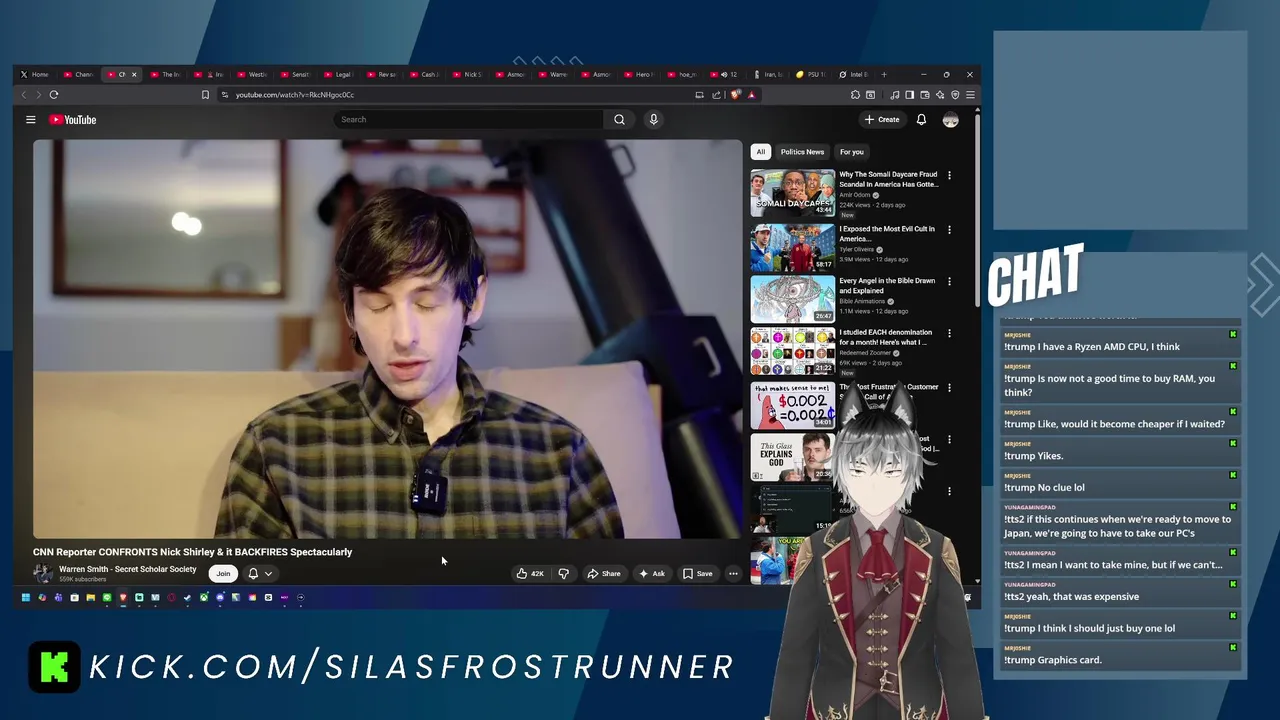Click the browser address bar URL
Screen dimensions: 1280x720
tap(295, 94)
